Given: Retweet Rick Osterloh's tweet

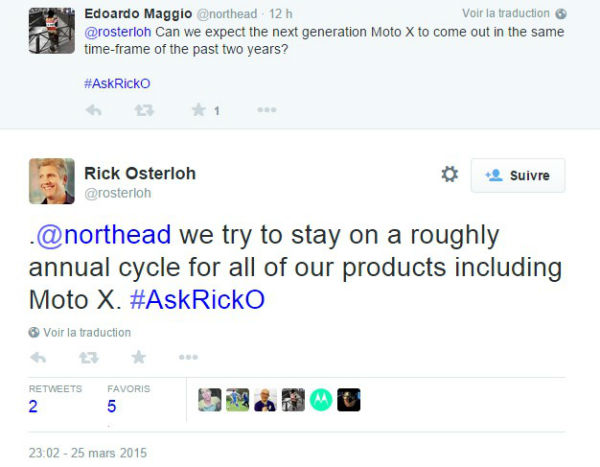Looking at the screenshot, I should click(87, 357).
